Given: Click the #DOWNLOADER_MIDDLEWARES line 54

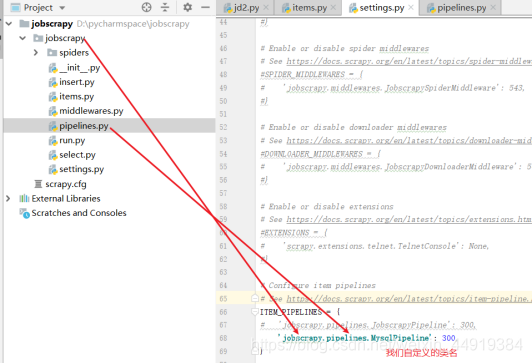Looking at the screenshot, I should (320, 154).
